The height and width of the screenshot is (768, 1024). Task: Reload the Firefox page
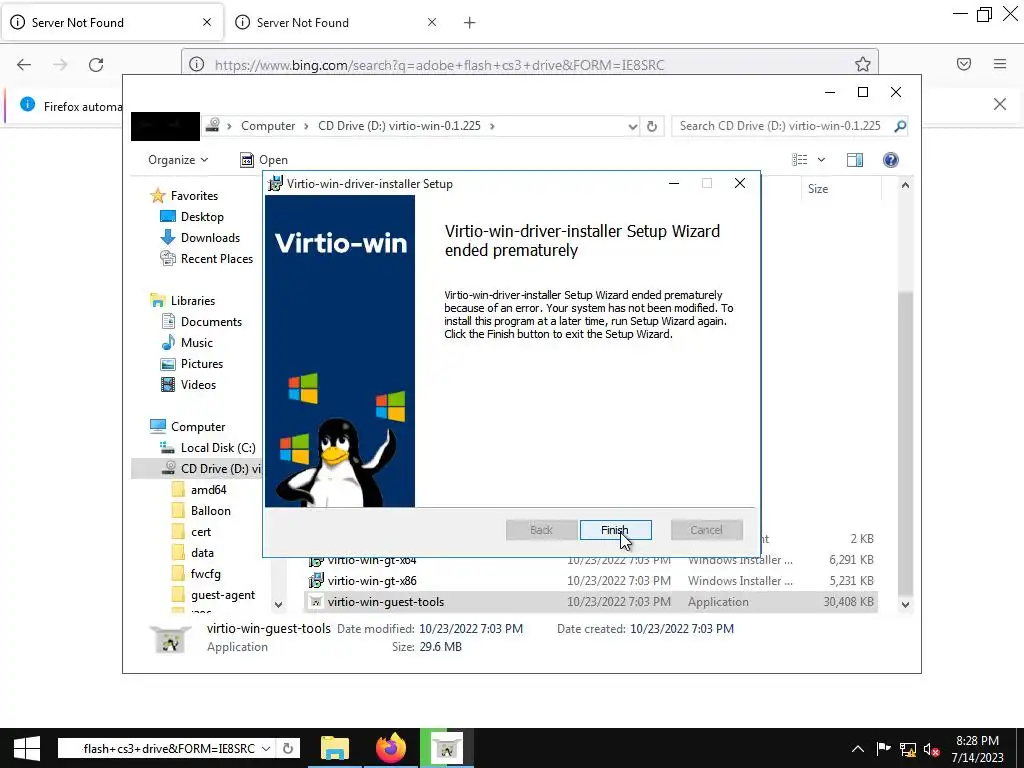(x=96, y=65)
